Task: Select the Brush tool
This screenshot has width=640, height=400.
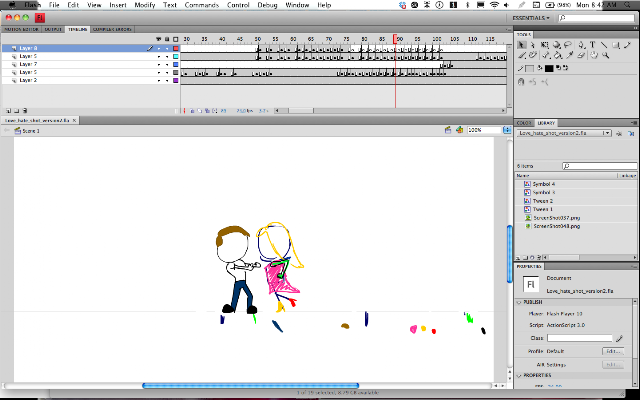Action: [522, 55]
